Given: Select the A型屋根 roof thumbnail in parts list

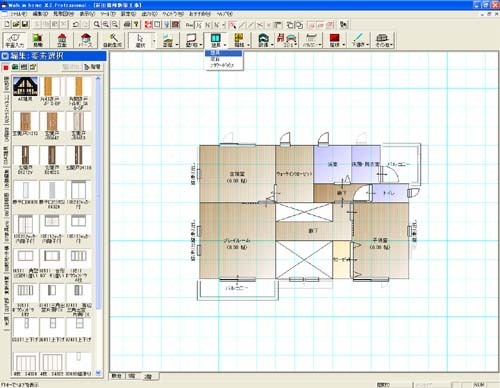Looking at the screenshot, I should click(x=25, y=88).
